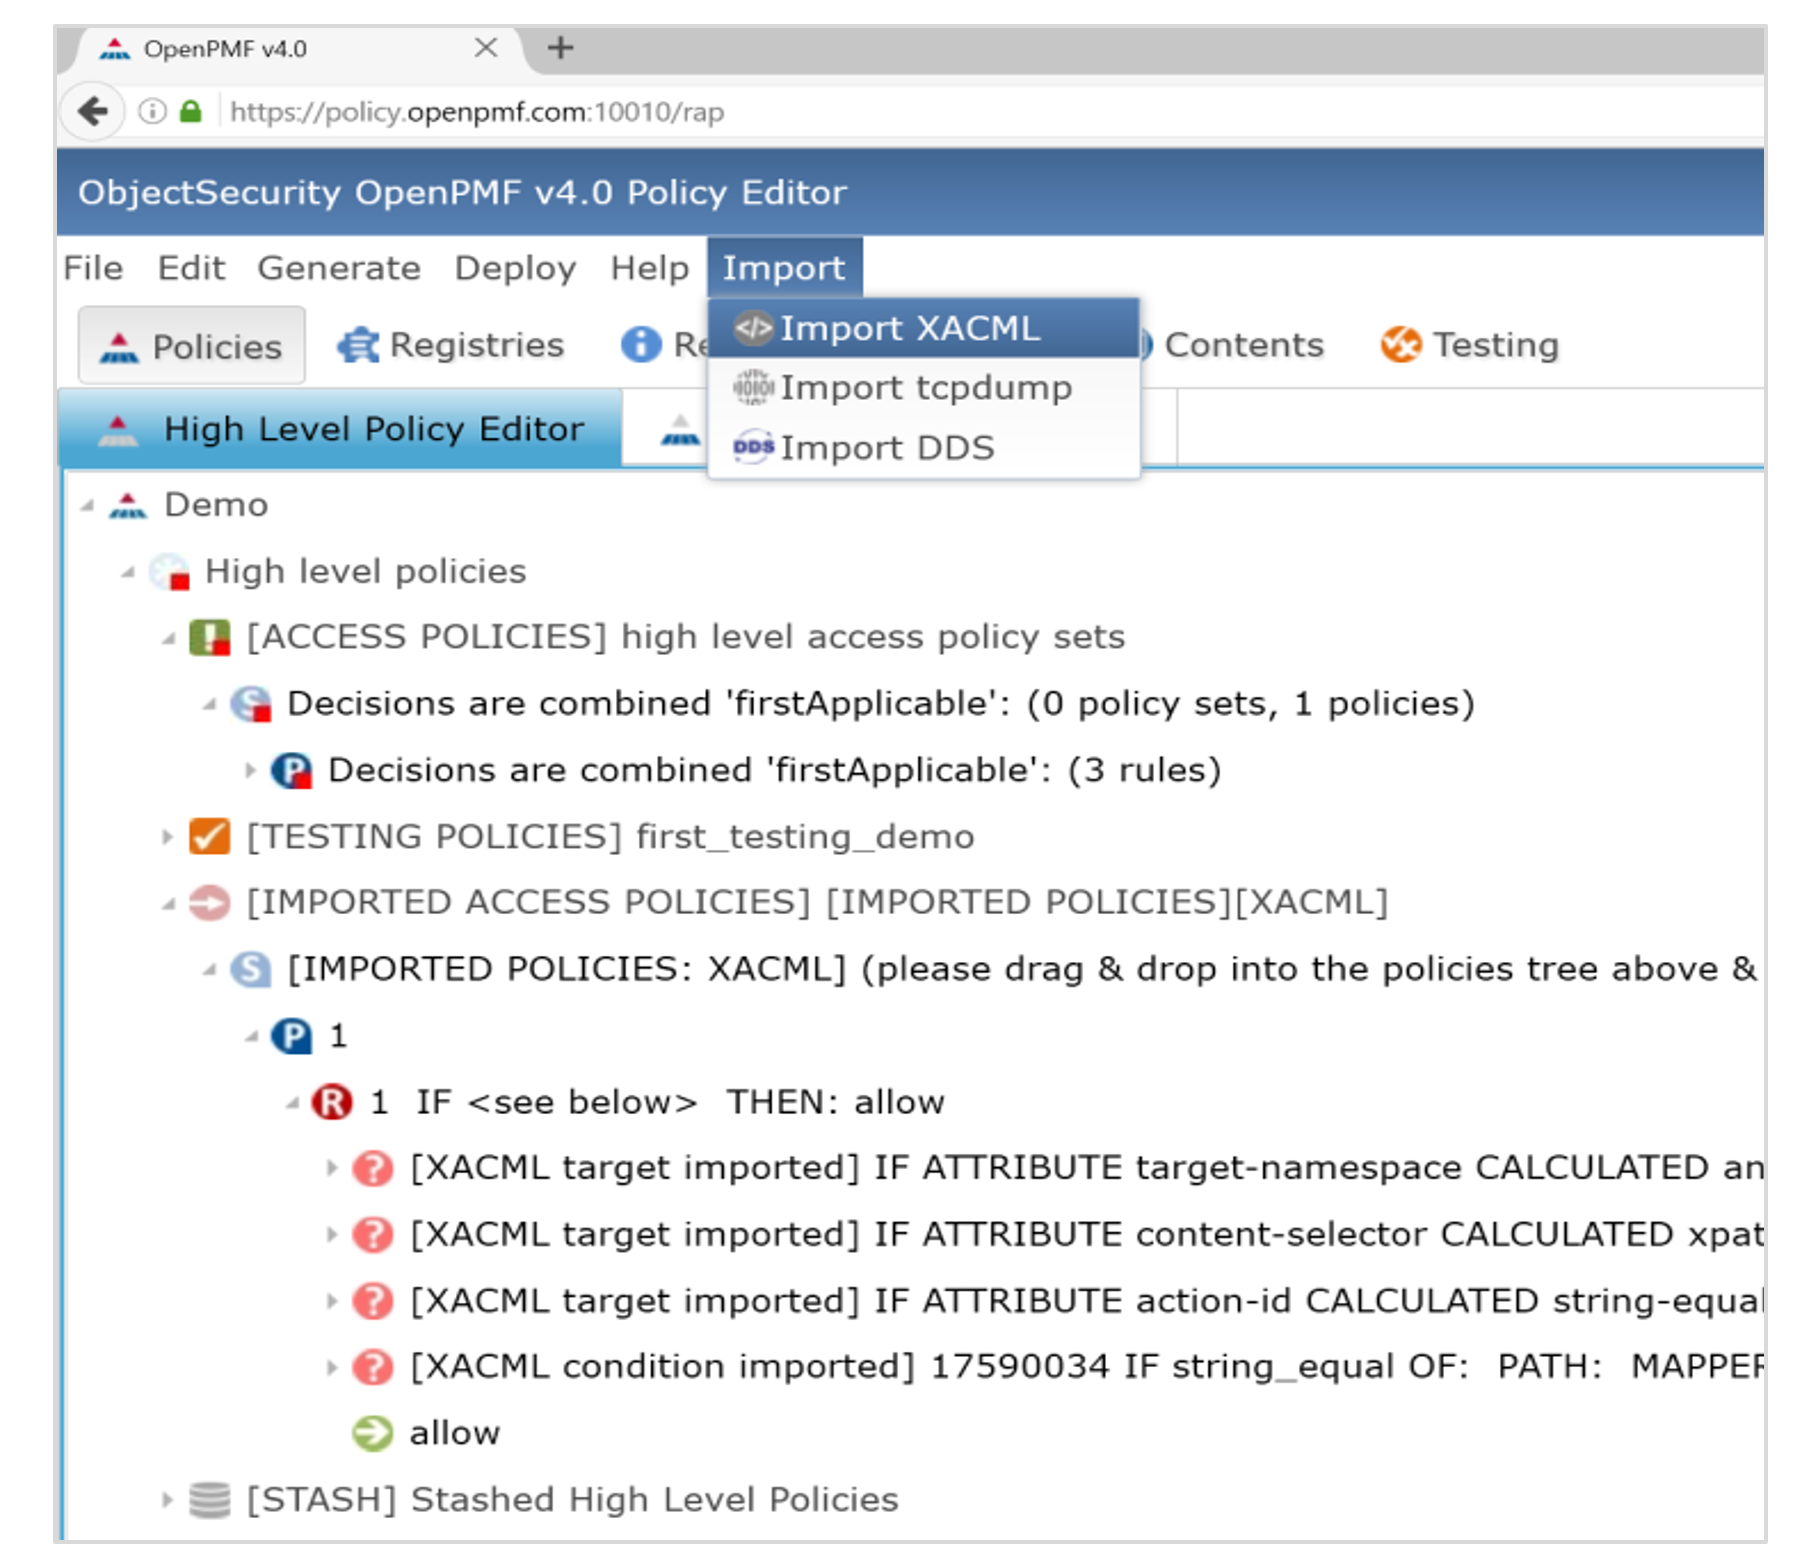Select rule '1 IF <see below> THEN: allow'
This screenshot has width=1794, height=1566.
(x=657, y=1102)
